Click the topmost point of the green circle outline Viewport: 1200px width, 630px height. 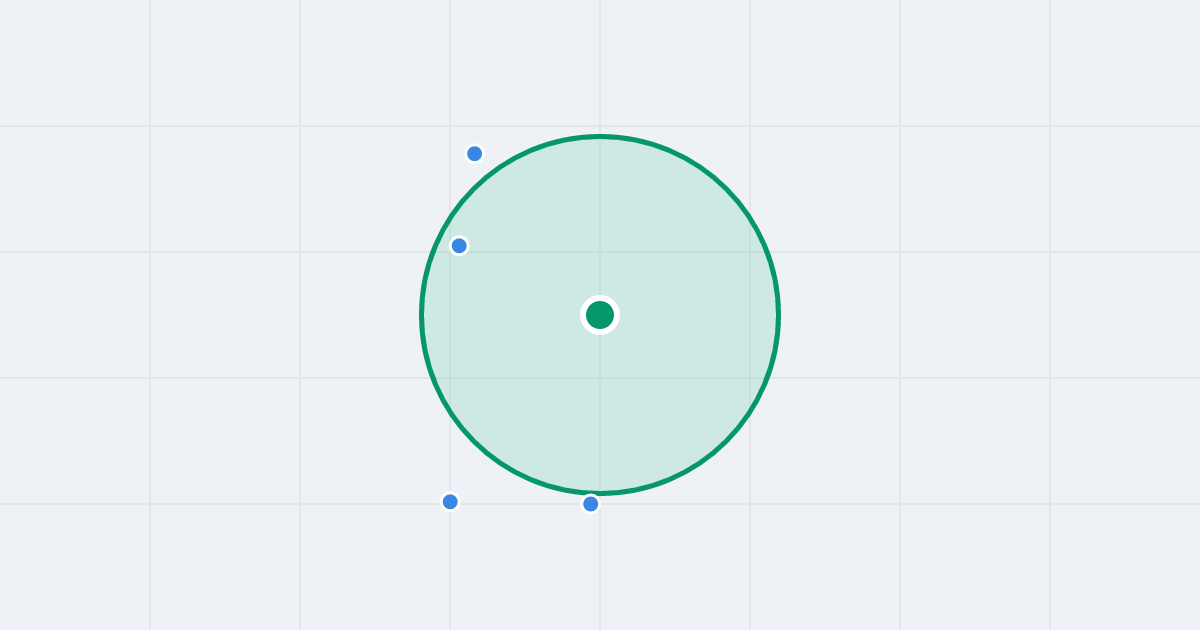(600, 136)
